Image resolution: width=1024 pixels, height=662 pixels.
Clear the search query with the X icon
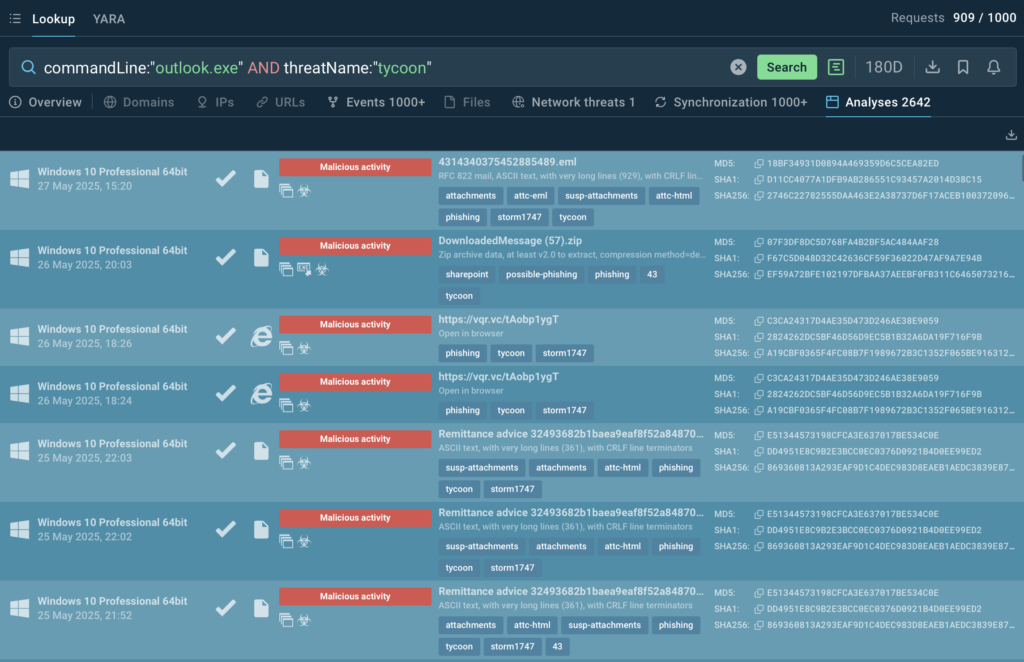click(738, 67)
